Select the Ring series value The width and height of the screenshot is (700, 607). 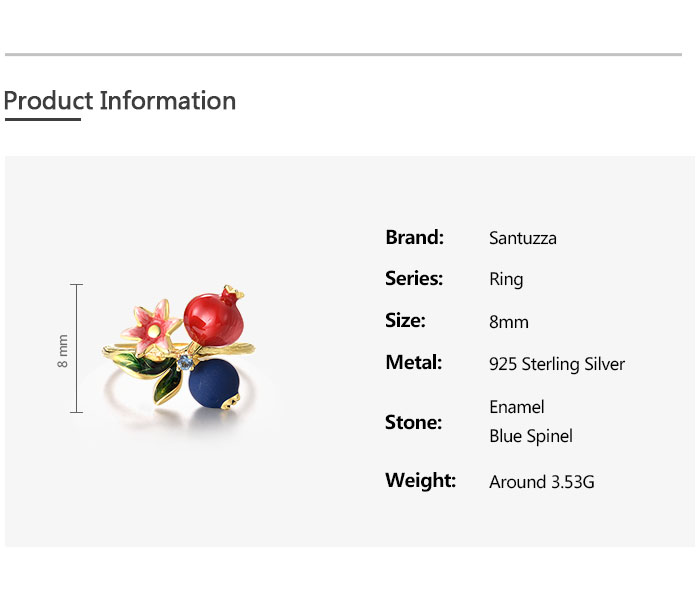(x=506, y=280)
